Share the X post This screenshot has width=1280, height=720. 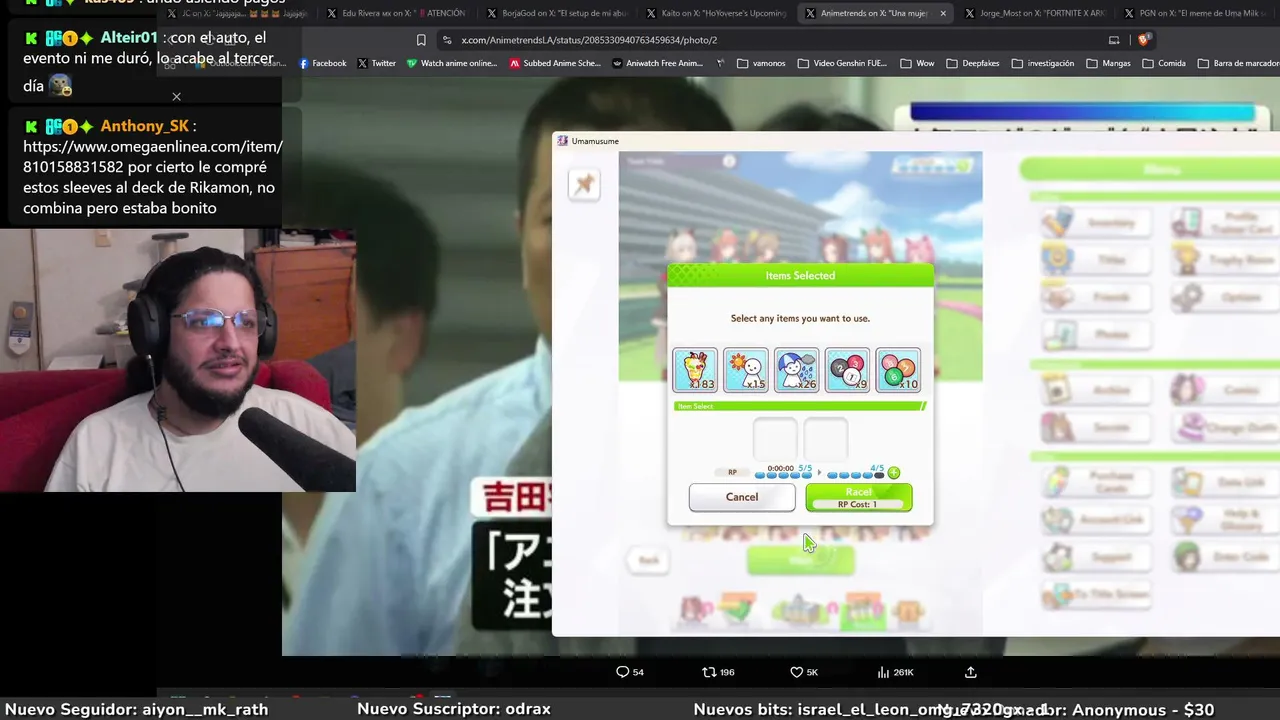970,672
